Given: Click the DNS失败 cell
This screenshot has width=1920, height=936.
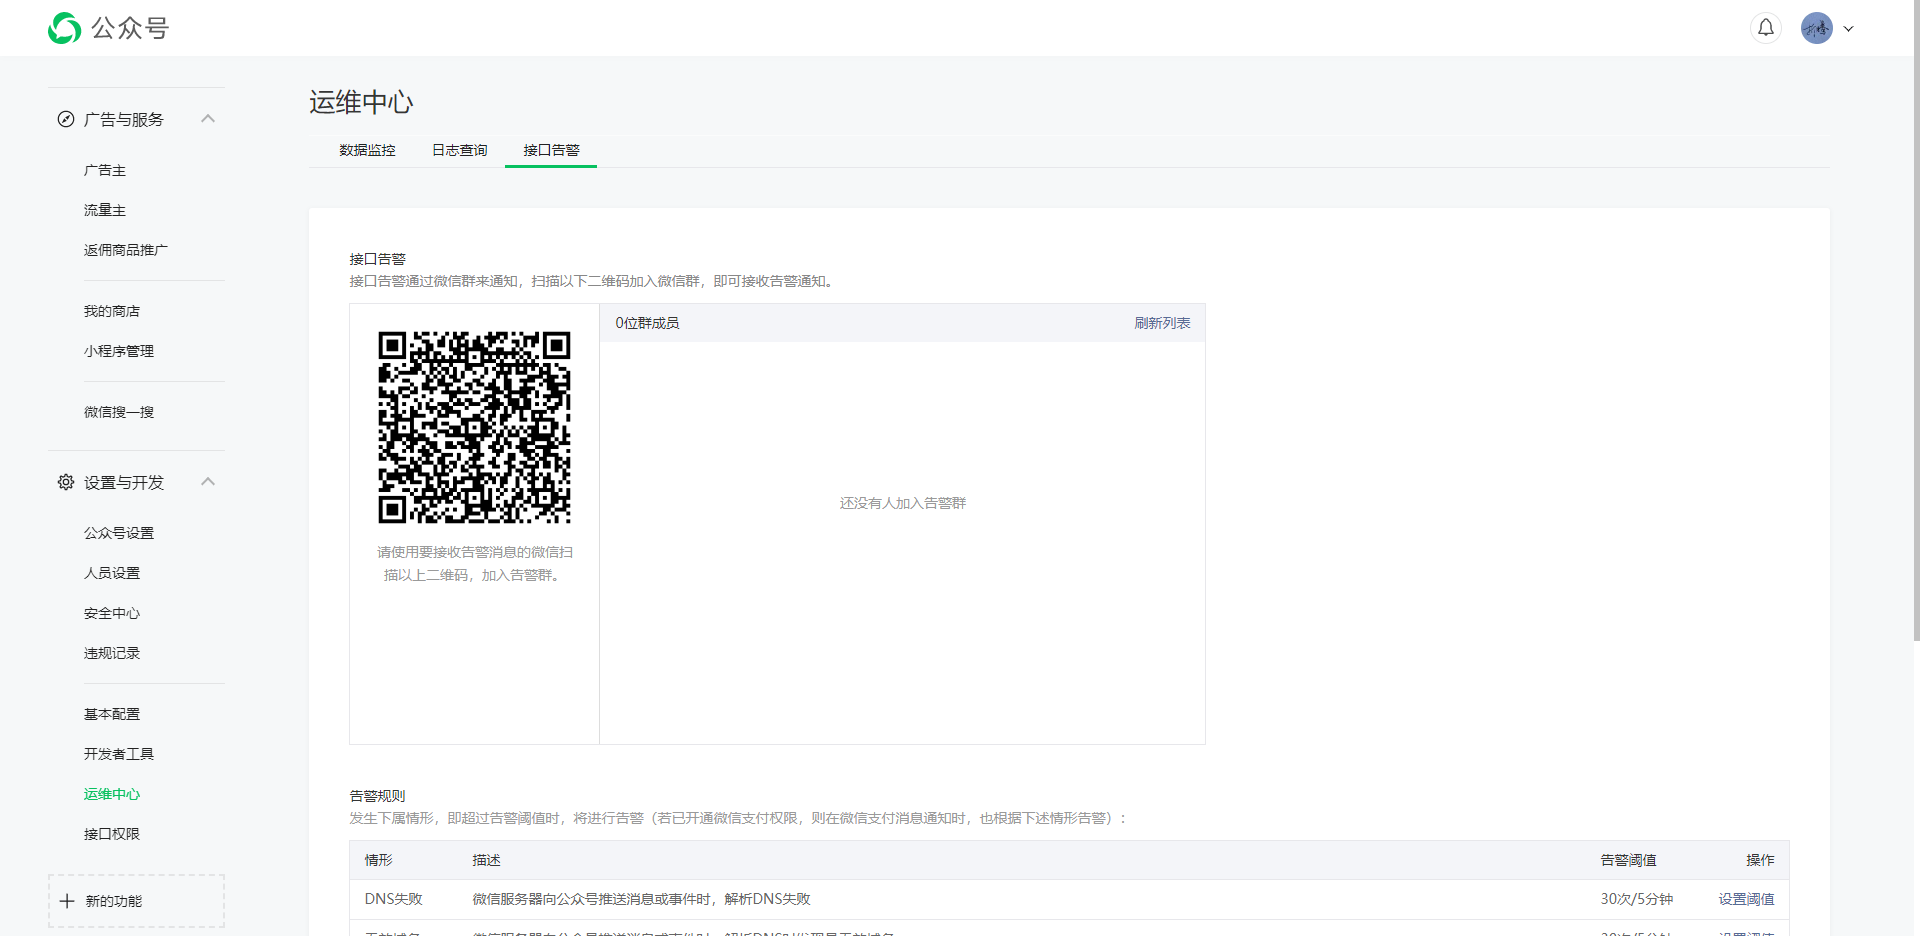Looking at the screenshot, I should coord(394,899).
